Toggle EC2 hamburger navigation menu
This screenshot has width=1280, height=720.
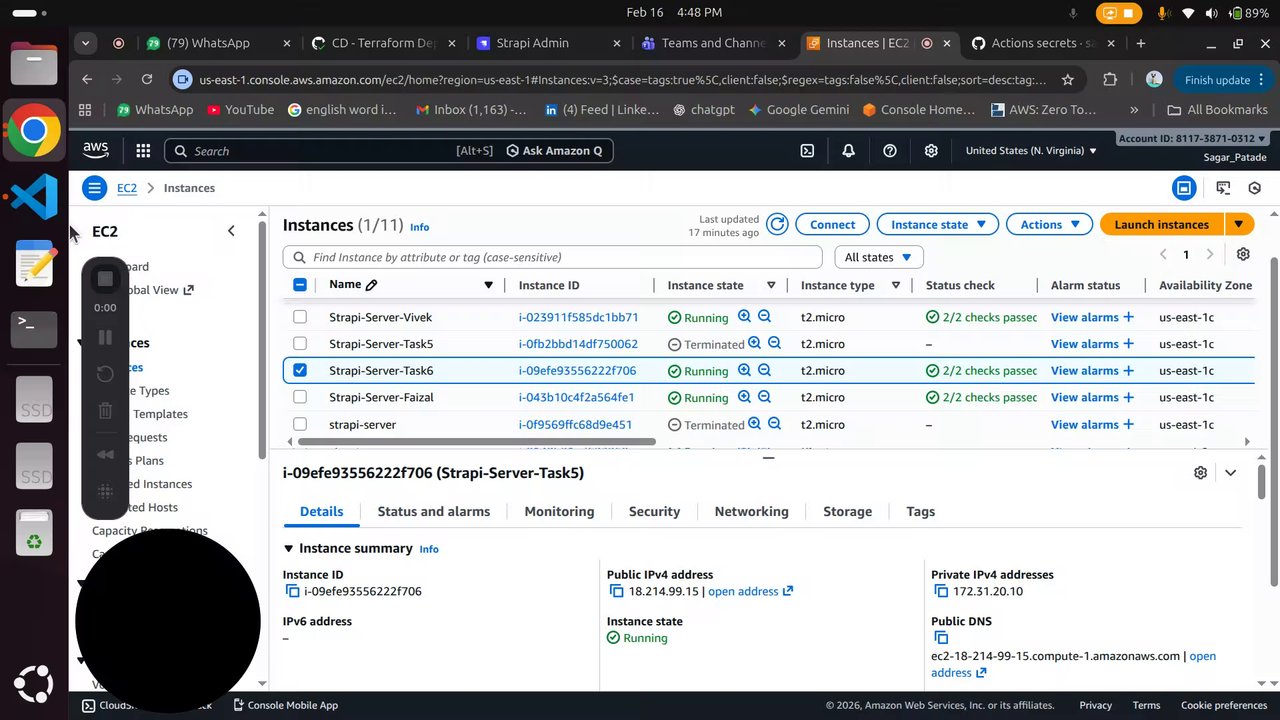click(x=94, y=188)
